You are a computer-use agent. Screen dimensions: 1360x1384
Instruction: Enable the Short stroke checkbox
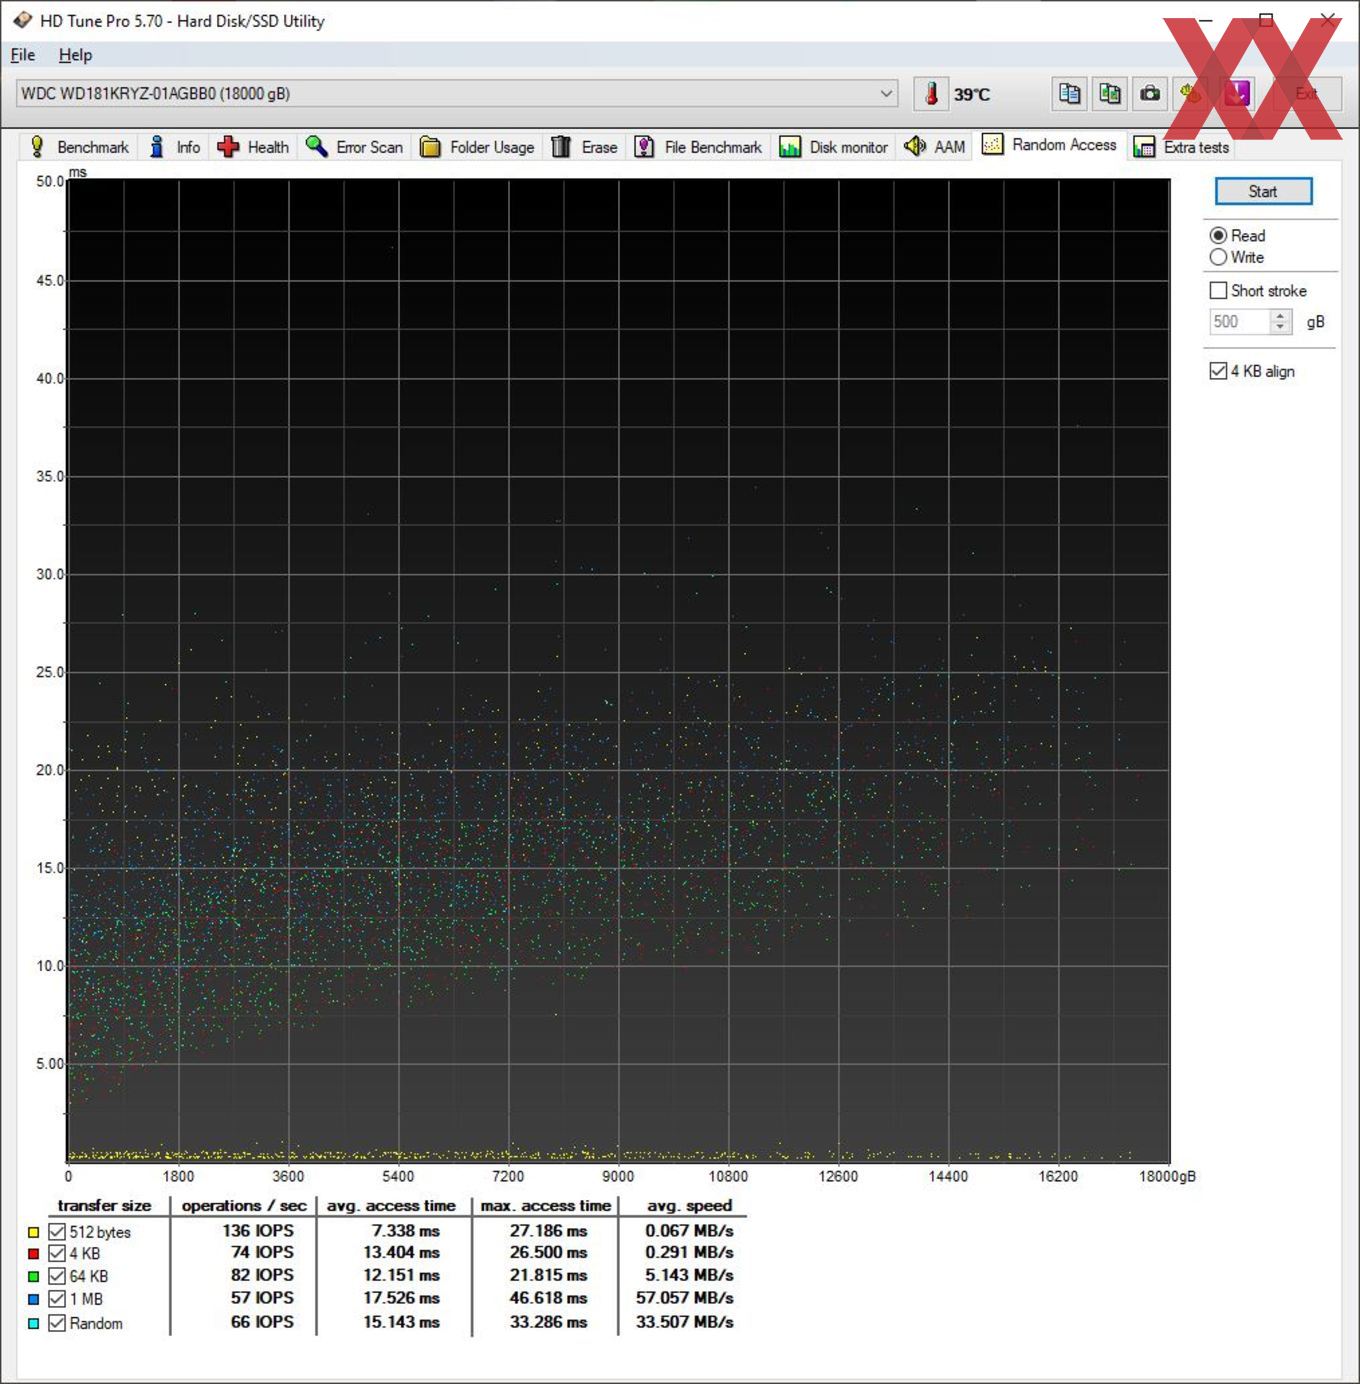[x=1218, y=291]
